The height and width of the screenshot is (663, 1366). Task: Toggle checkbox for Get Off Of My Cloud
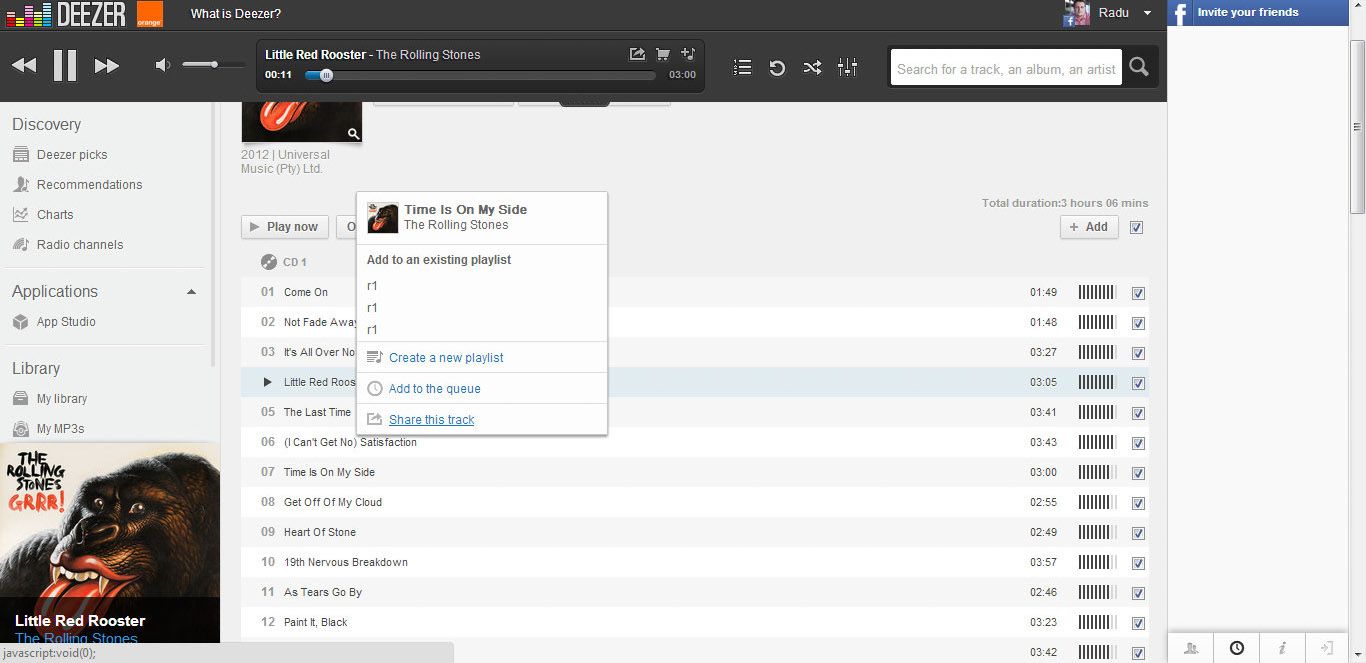1138,503
